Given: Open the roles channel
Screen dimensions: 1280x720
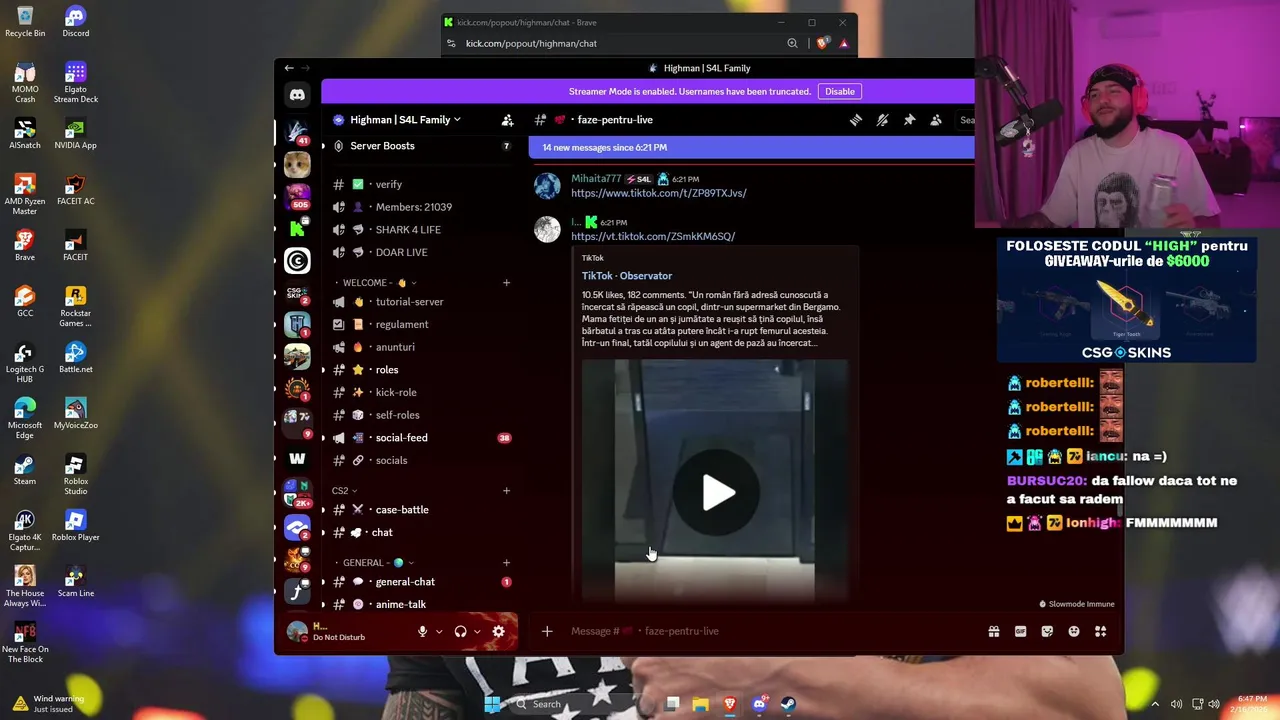Looking at the screenshot, I should pos(423,370).
